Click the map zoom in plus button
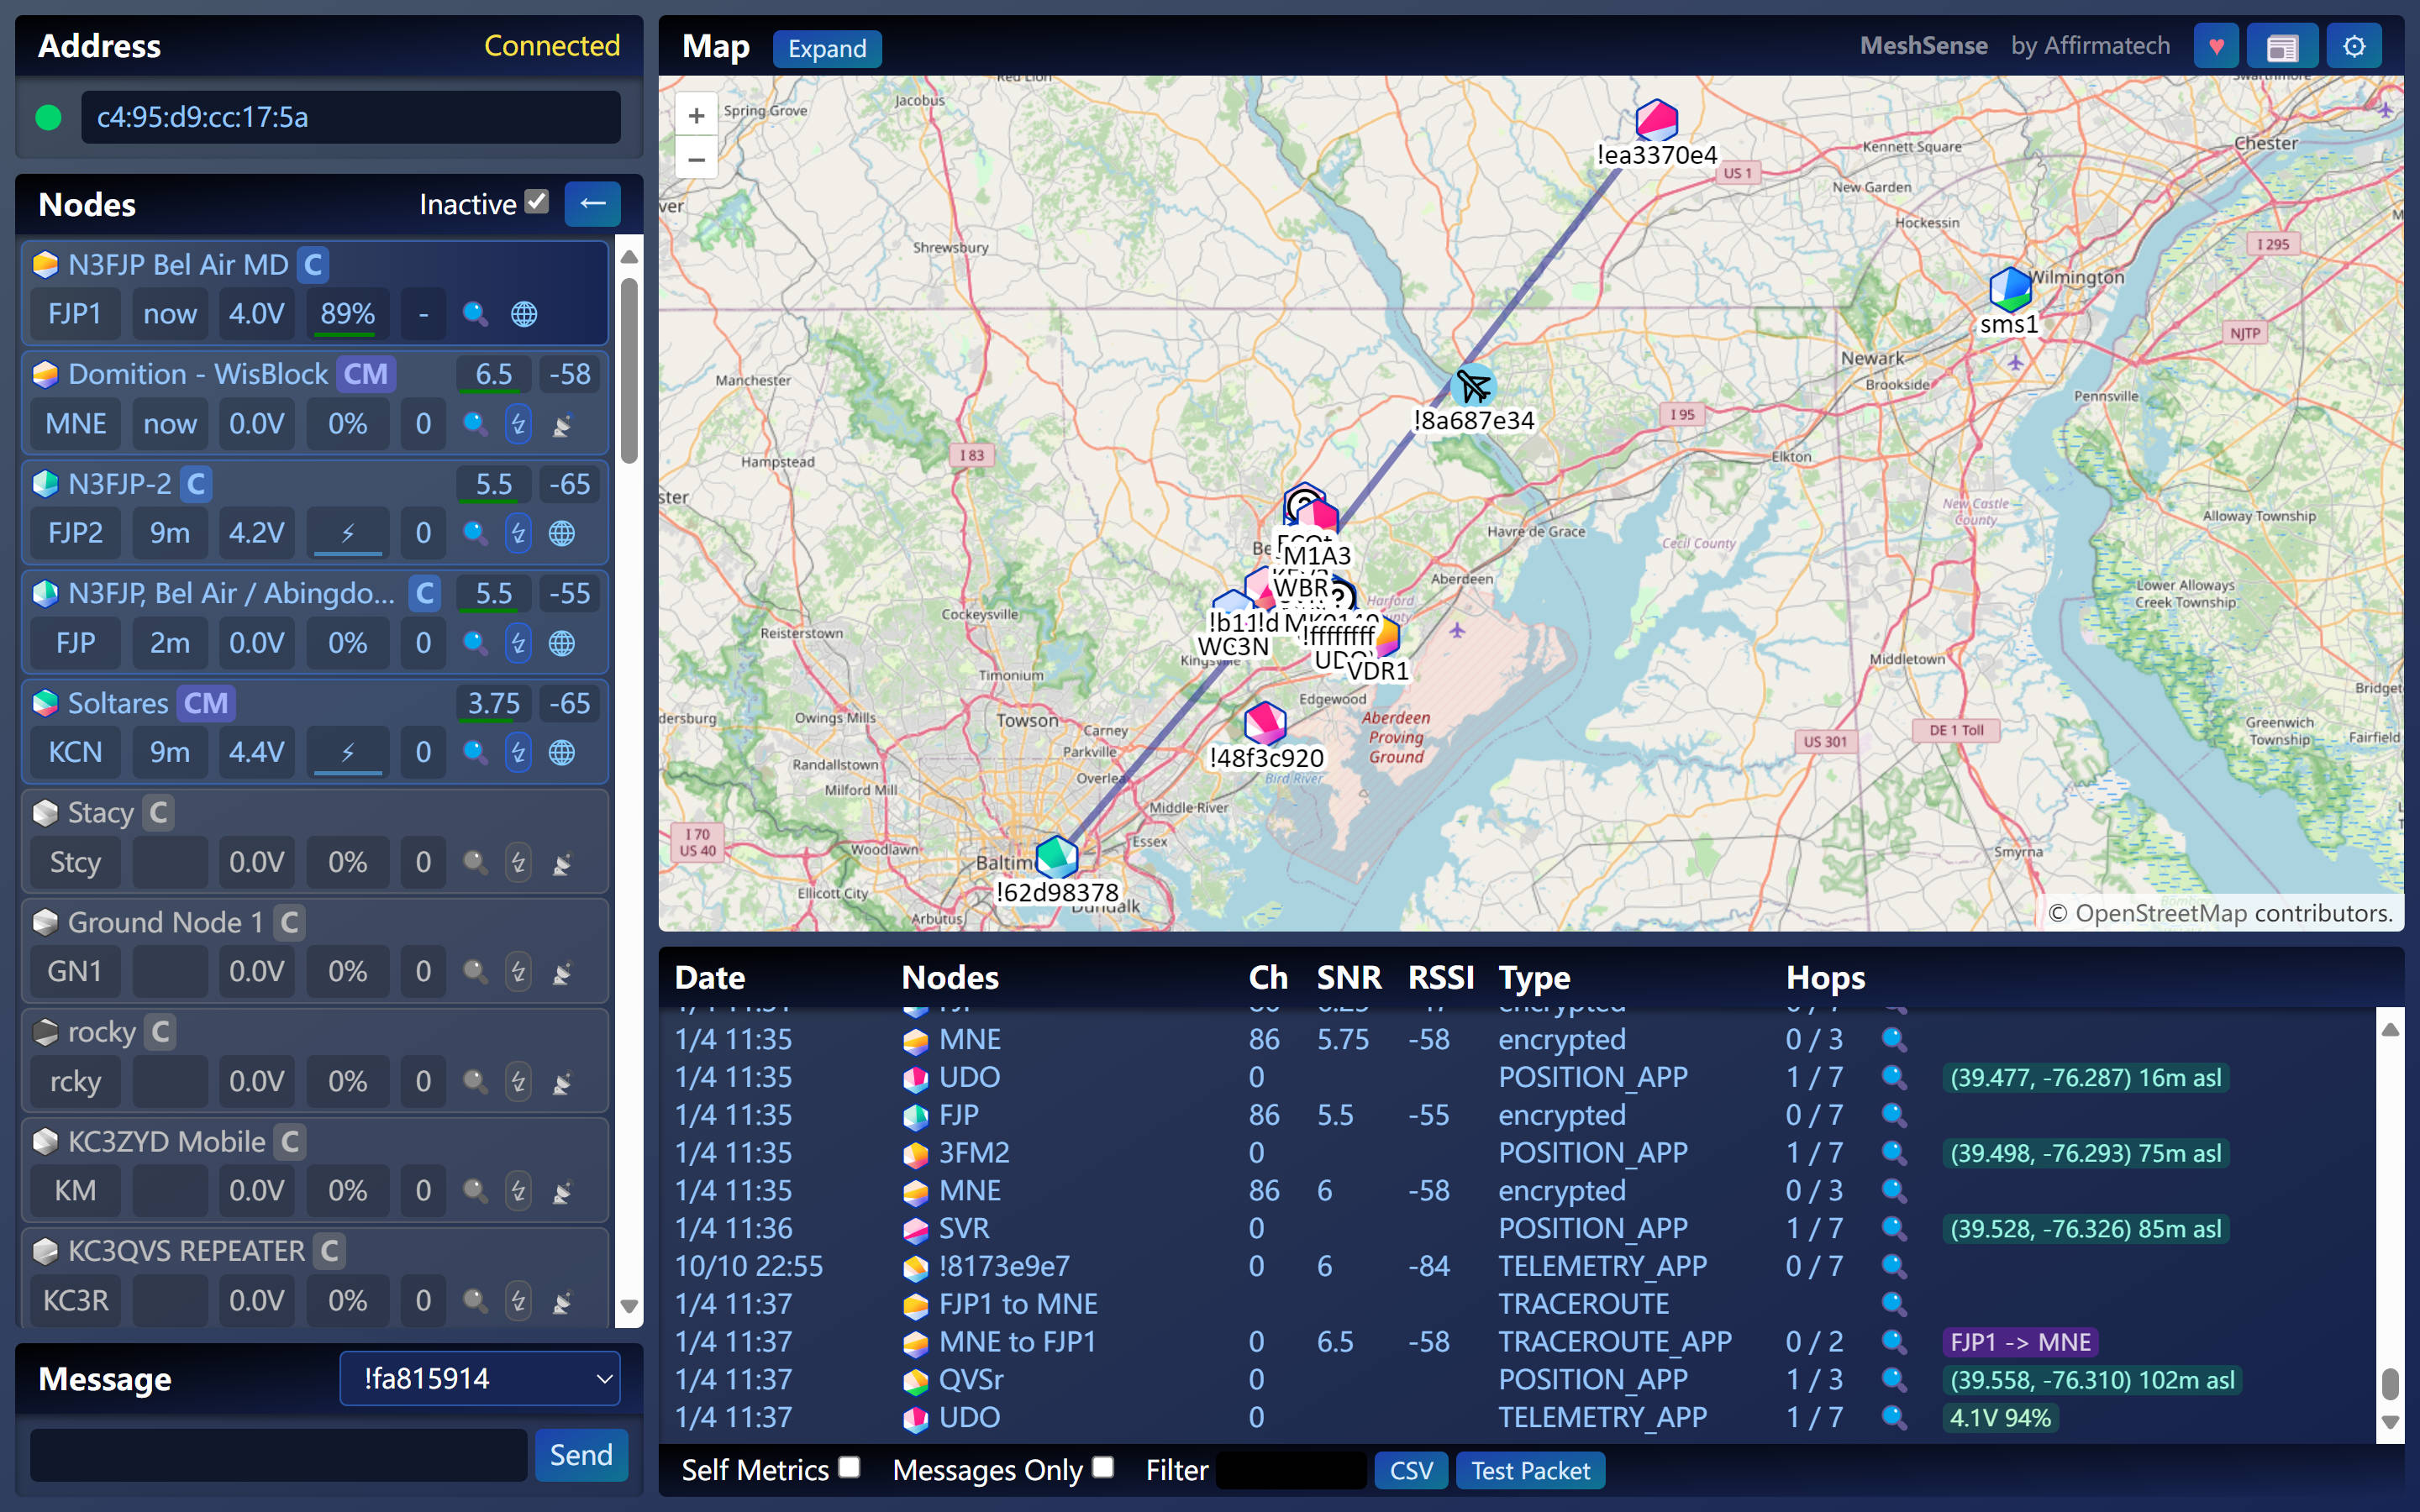The image size is (2420, 1512). pos(696,116)
